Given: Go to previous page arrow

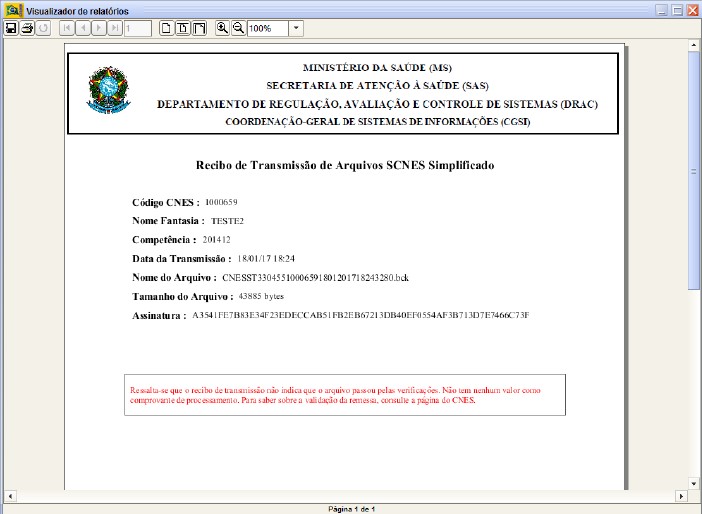Looking at the screenshot, I should coord(83,28).
